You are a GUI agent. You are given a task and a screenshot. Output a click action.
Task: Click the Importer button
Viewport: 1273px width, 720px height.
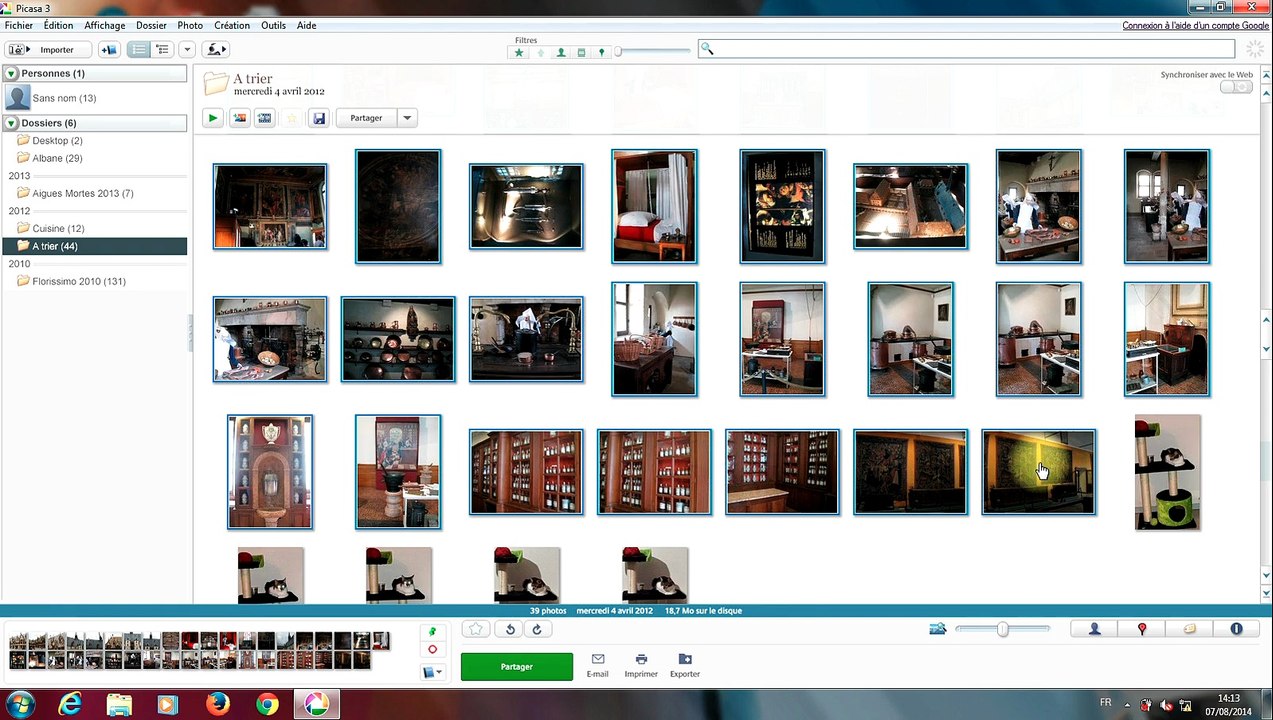click(x=48, y=49)
